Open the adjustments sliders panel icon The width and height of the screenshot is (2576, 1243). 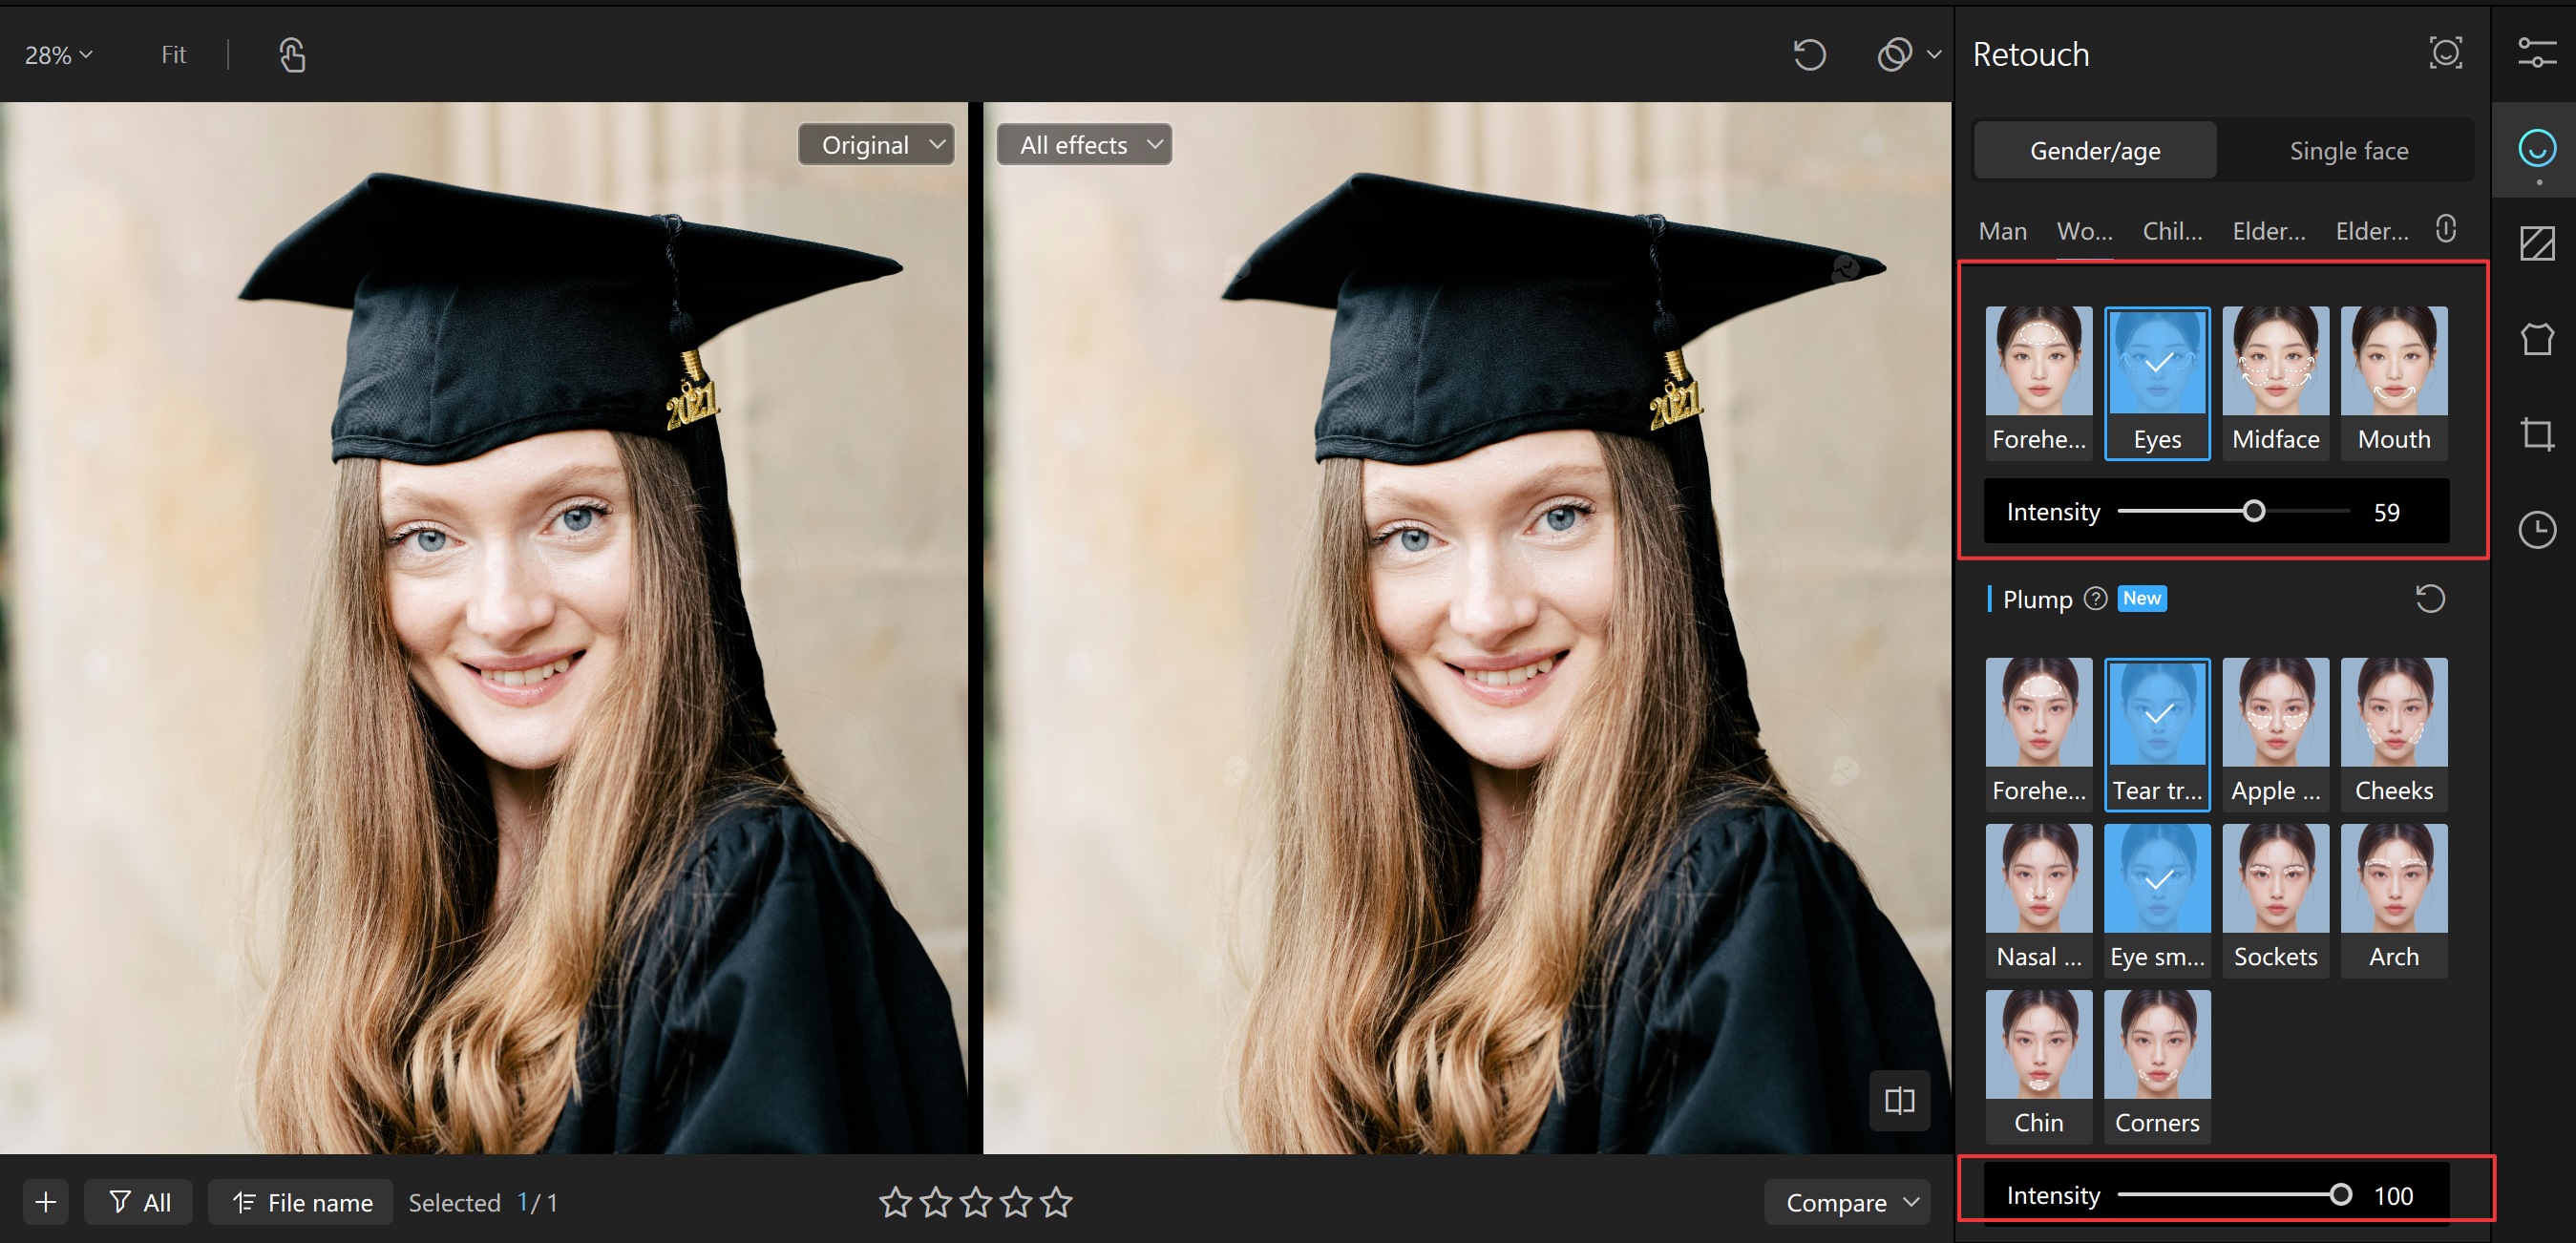[2536, 53]
